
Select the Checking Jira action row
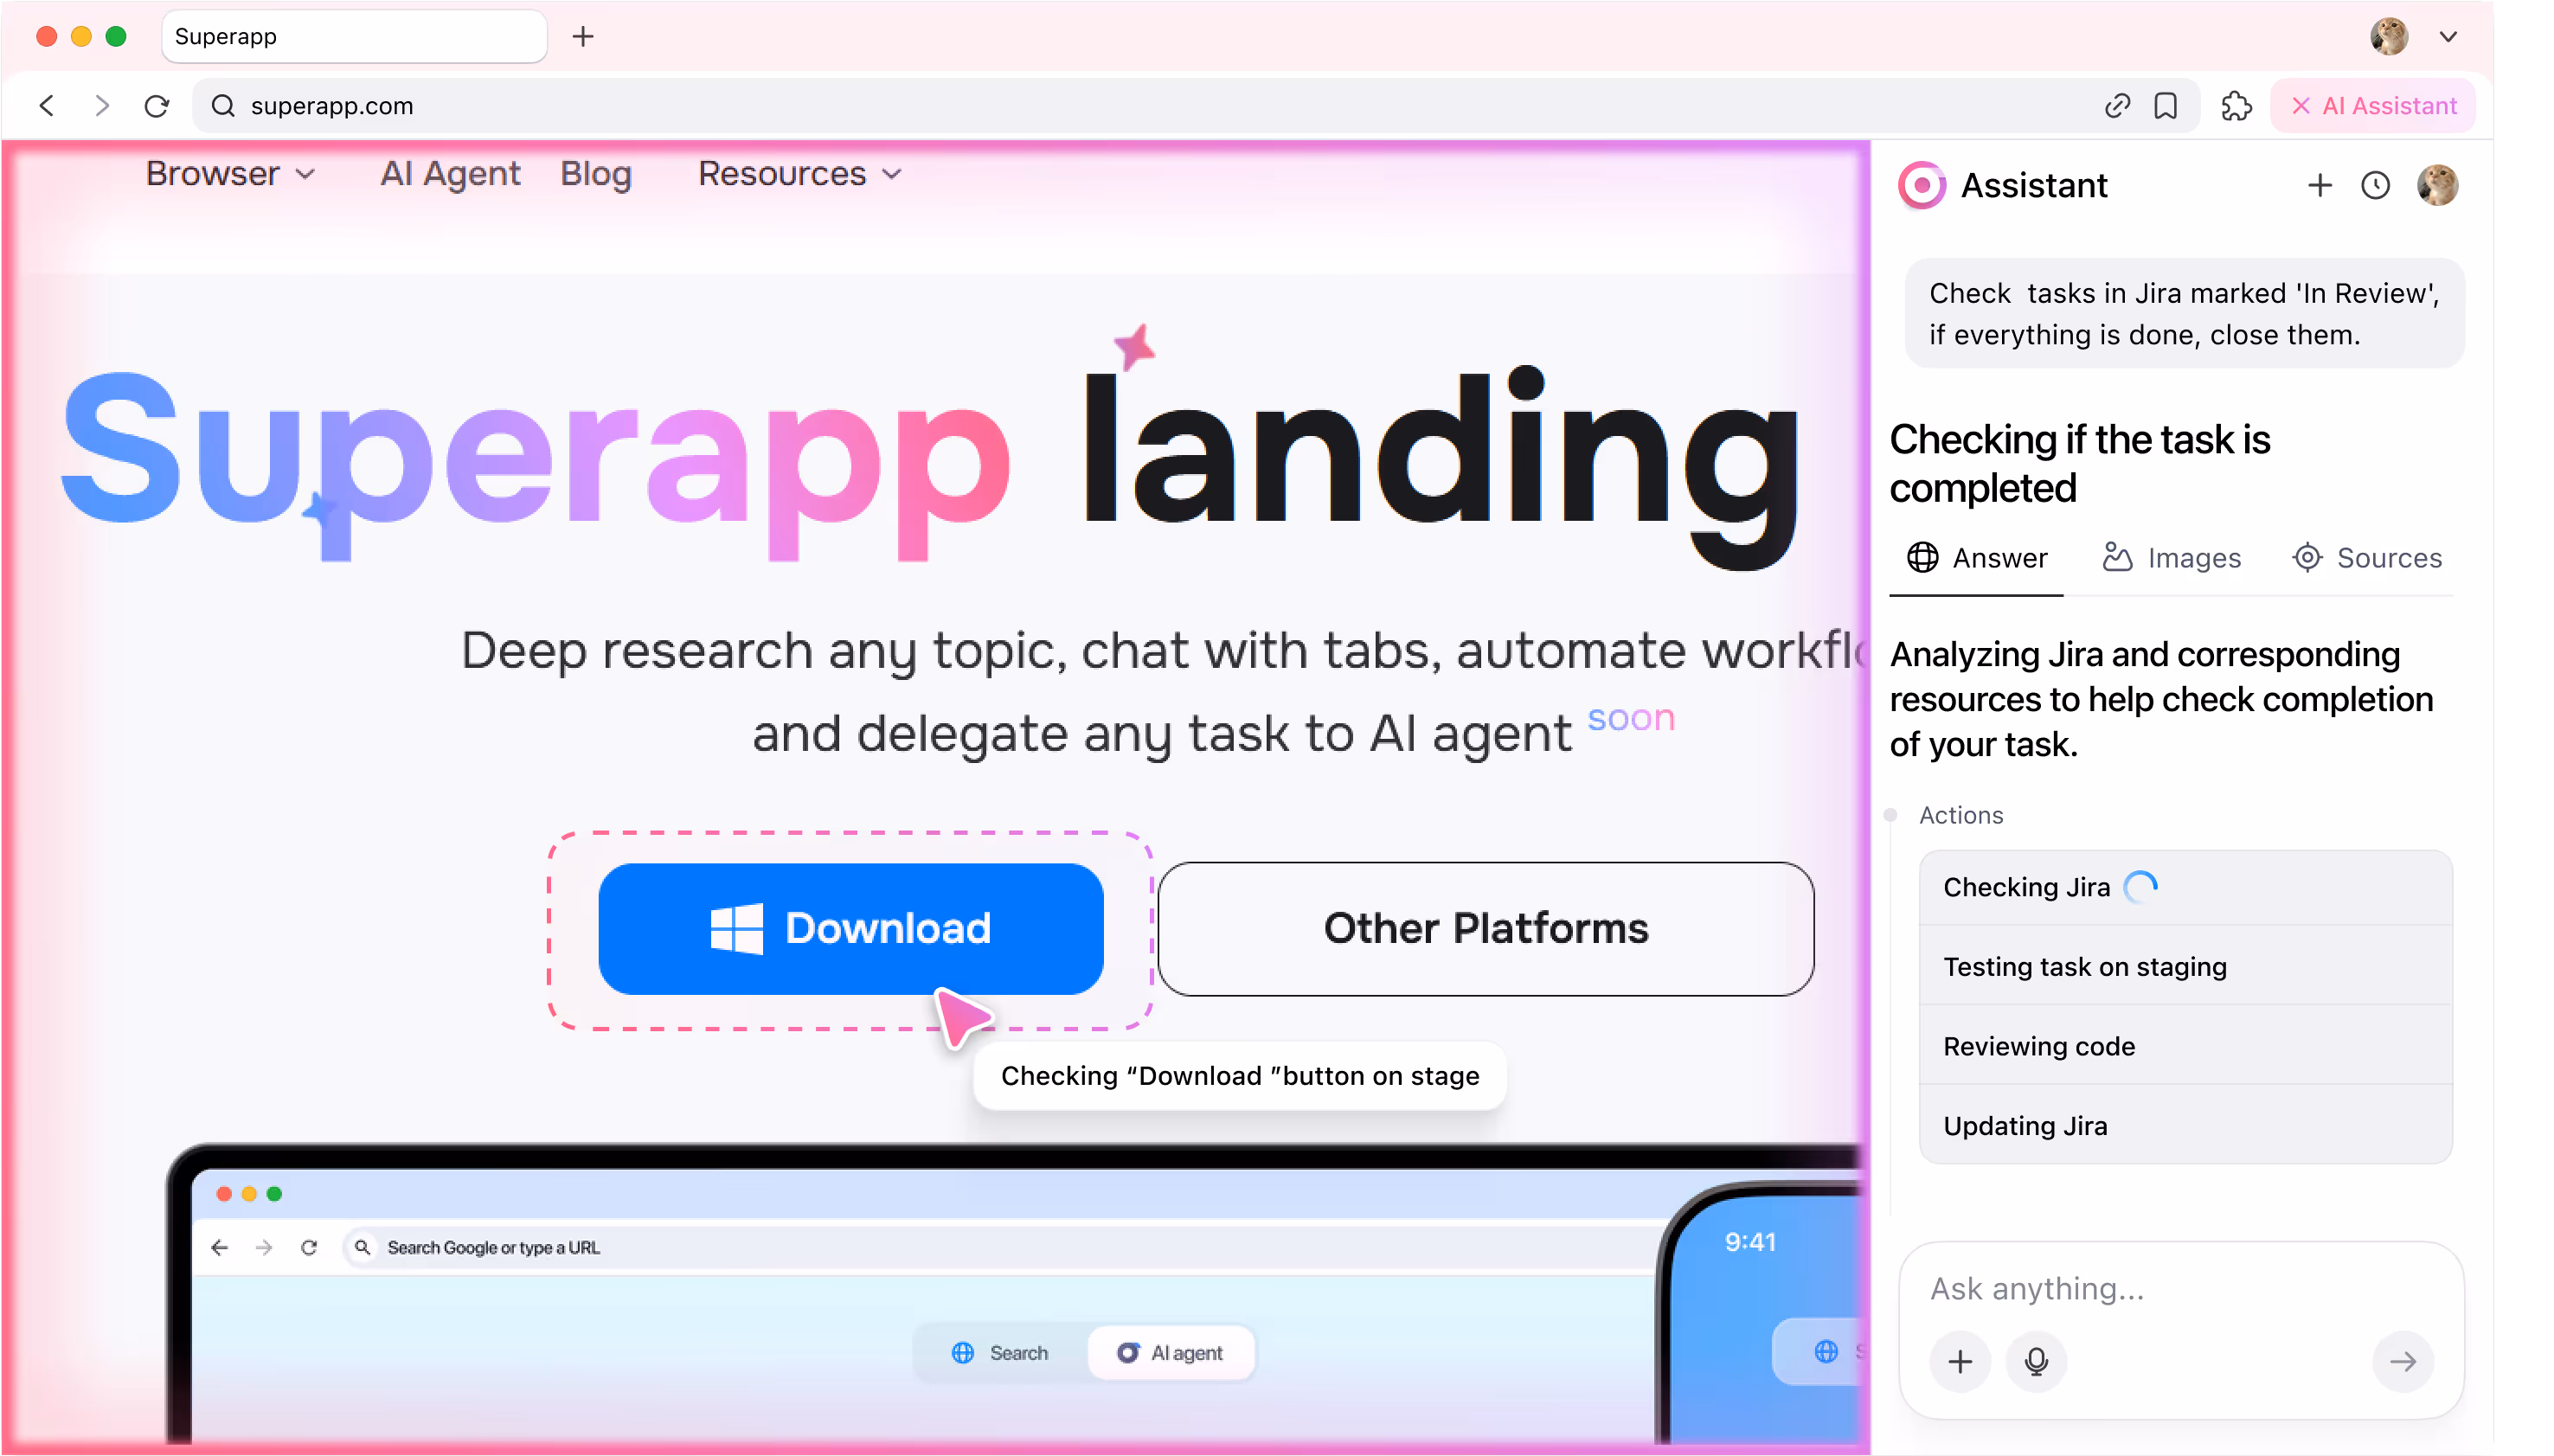click(x=2185, y=887)
